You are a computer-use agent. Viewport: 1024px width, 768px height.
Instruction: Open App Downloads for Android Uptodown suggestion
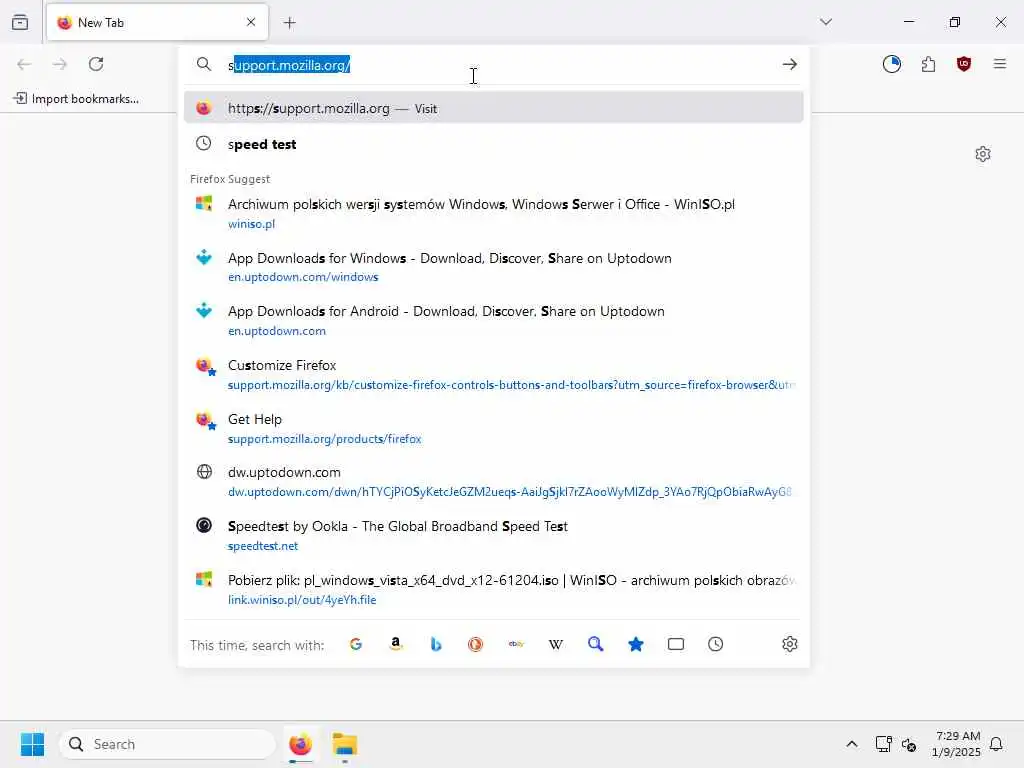(x=494, y=320)
